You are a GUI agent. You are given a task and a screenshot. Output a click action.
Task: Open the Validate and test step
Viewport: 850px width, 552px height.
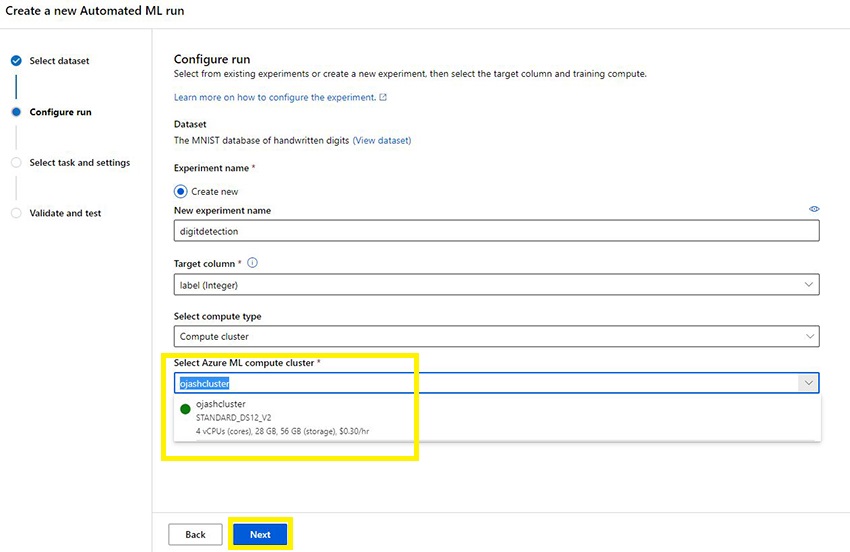(65, 213)
